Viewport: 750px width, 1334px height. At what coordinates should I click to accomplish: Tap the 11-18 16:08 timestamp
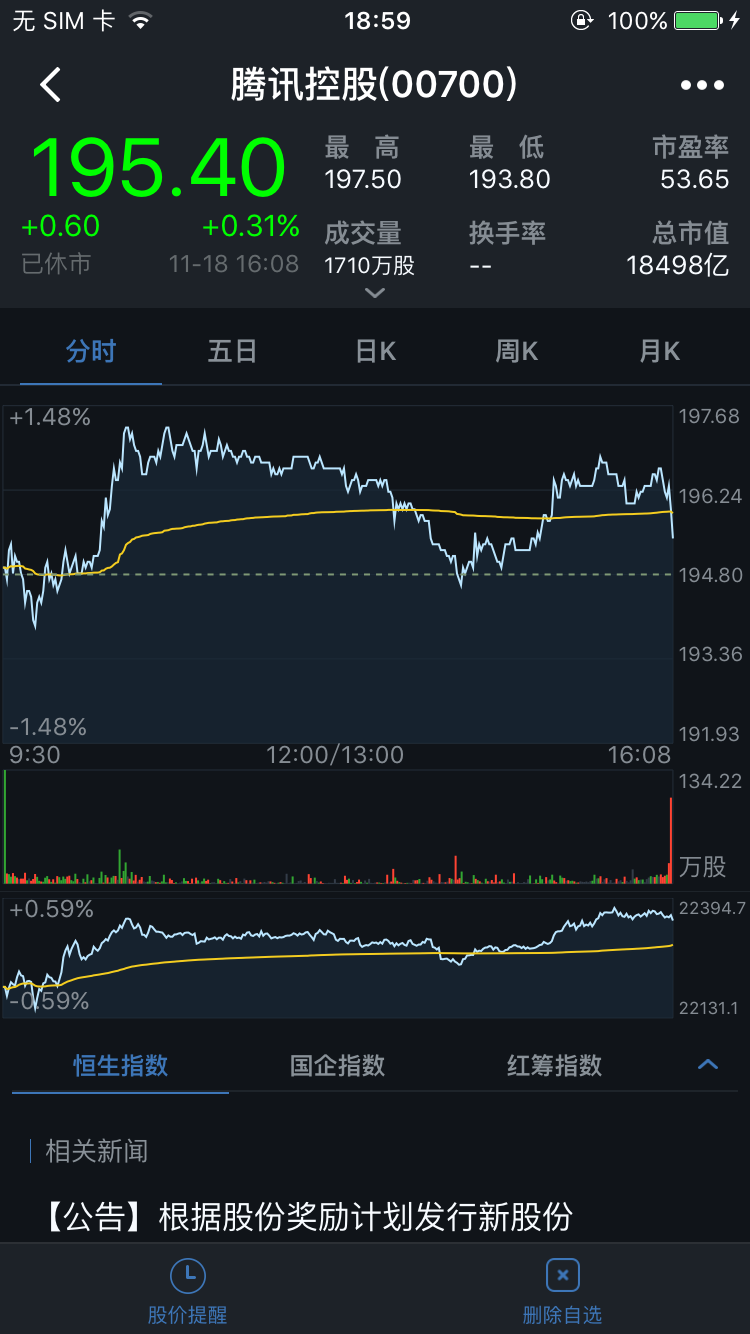pos(234,264)
